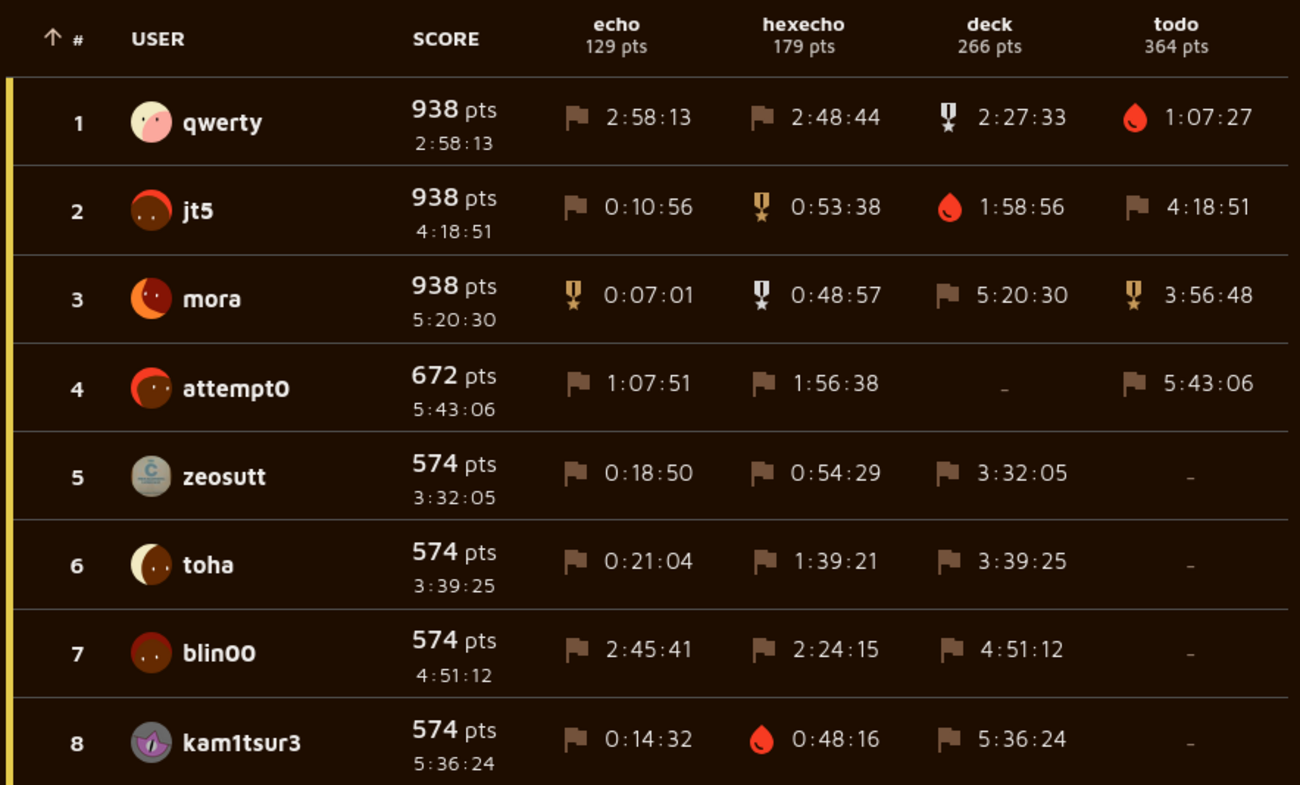The image size is (1300, 785).
Task: Open user qwerty's profile name
Action: (222, 123)
